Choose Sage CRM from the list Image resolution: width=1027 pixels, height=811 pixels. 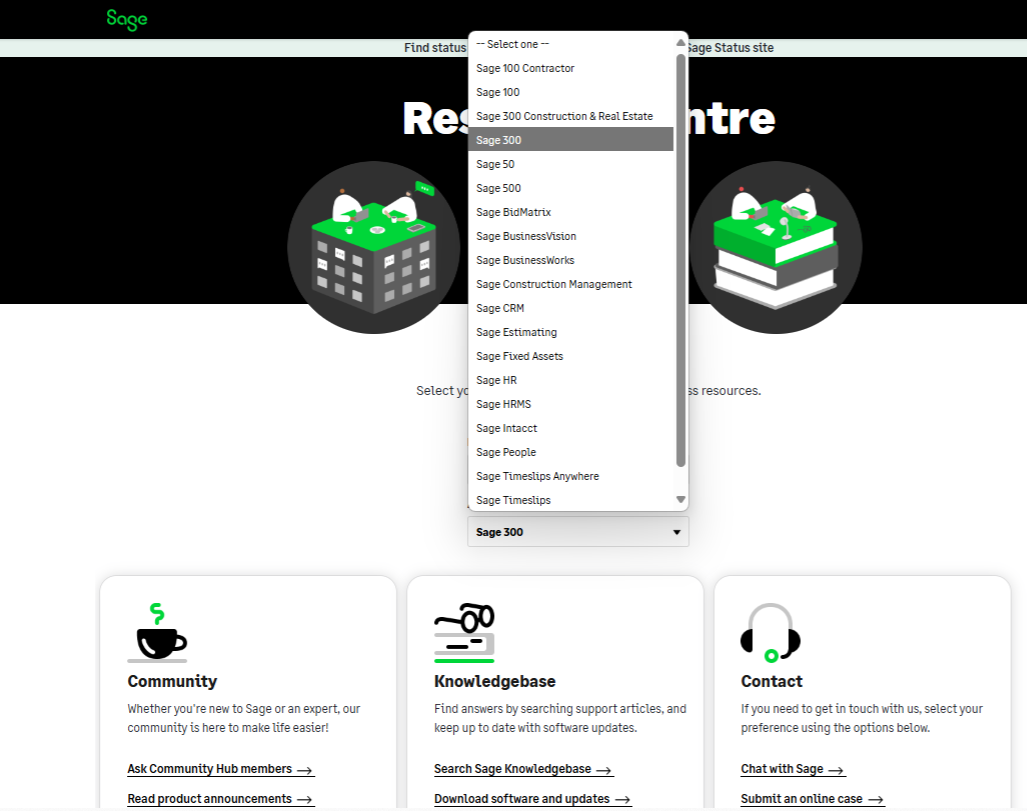[570, 309]
